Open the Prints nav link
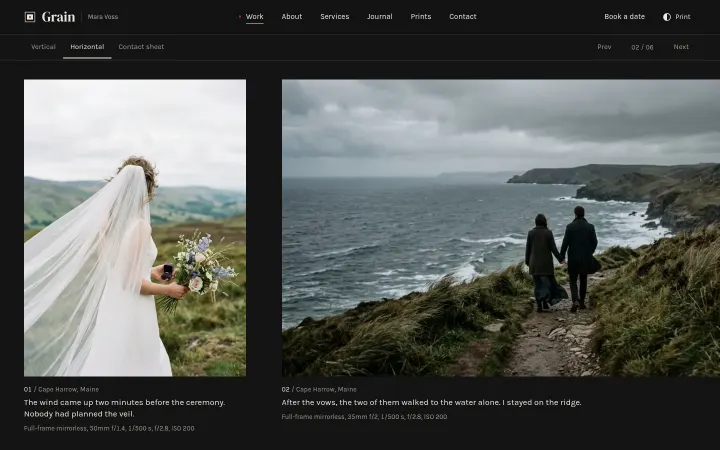 pyautogui.click(x=421, y=17)
